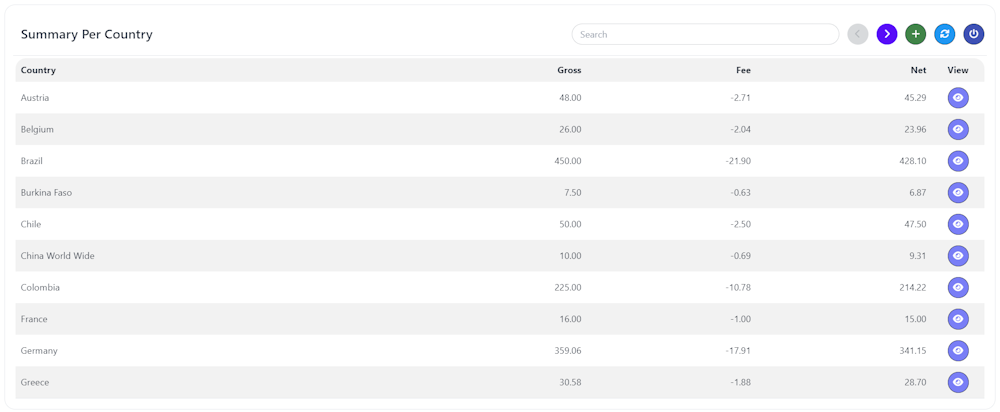View Brazil summary details

click(958, 161)
